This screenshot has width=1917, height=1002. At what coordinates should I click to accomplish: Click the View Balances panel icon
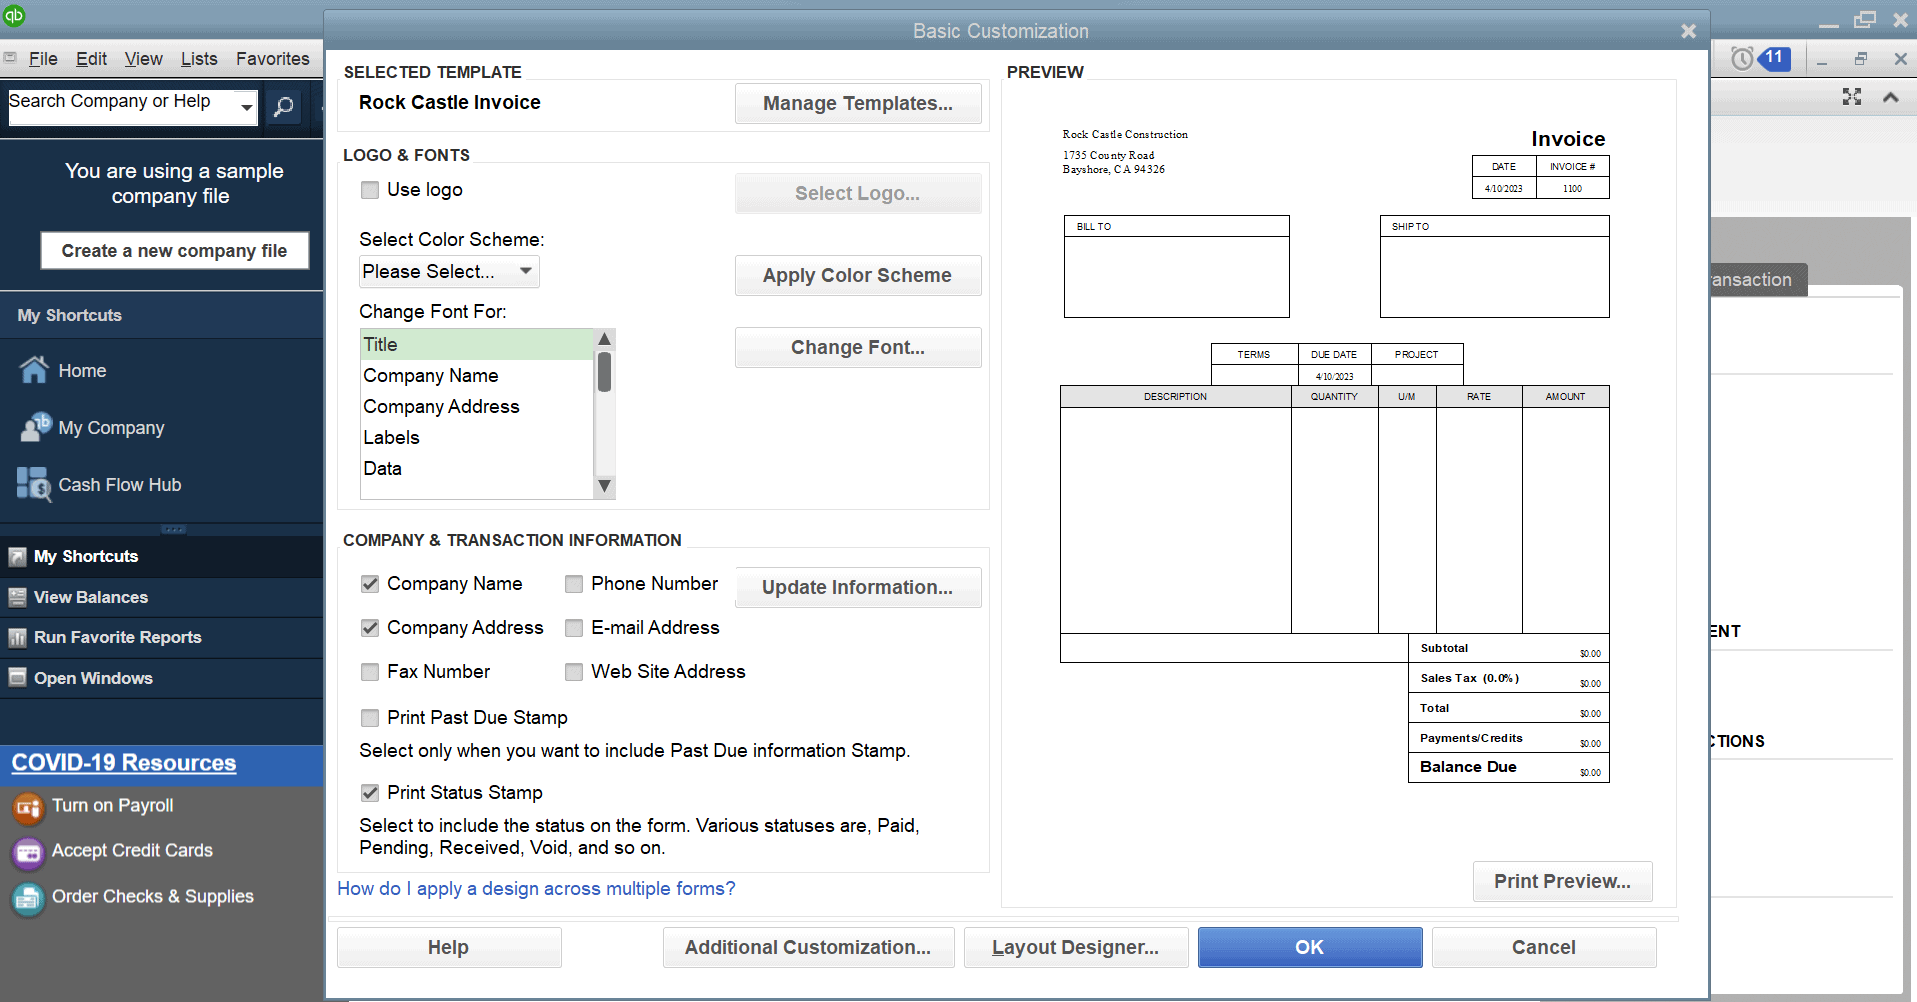(17, 597)
